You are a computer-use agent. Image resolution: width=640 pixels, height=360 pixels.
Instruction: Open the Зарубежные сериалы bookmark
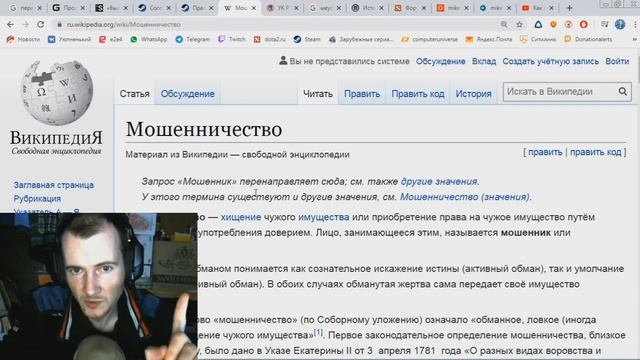click(x=361, y=39)
